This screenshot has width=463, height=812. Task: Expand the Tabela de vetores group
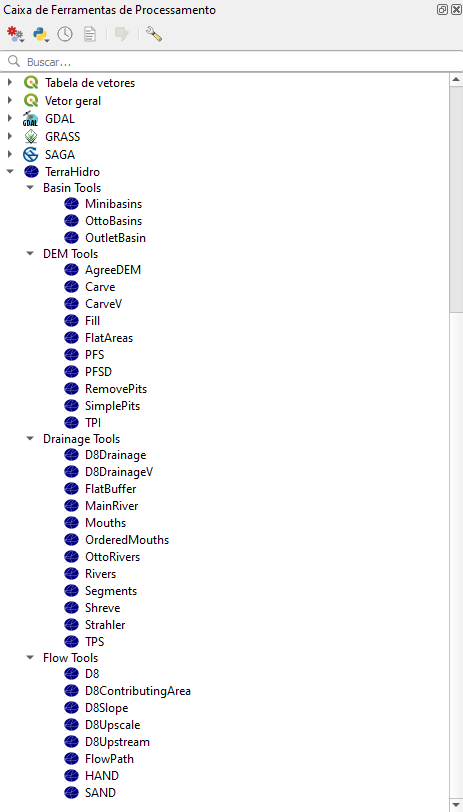(x=9, y=82)
